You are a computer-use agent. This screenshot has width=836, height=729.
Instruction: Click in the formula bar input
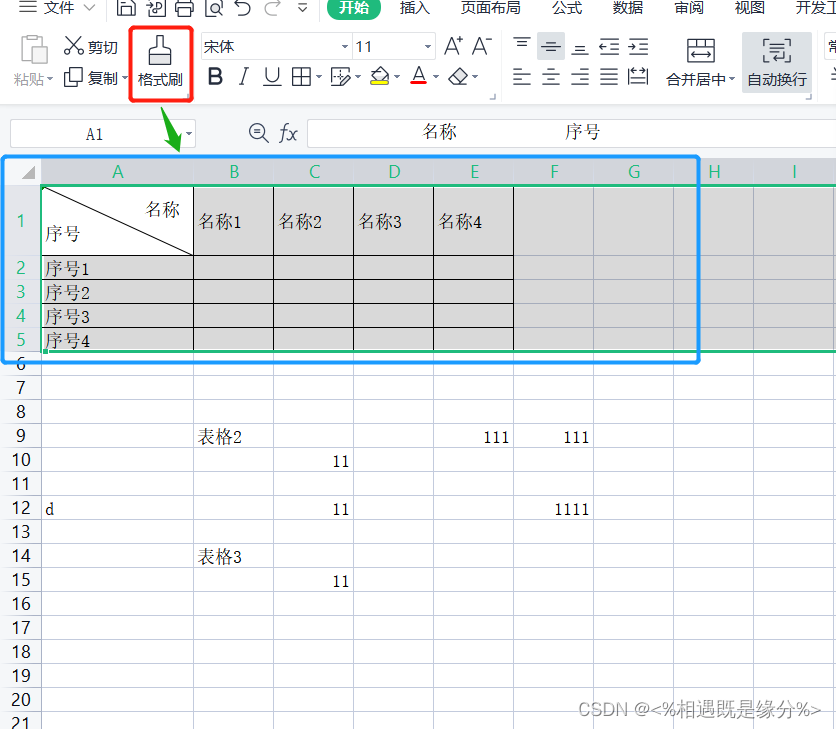click(x=572, y=133)
